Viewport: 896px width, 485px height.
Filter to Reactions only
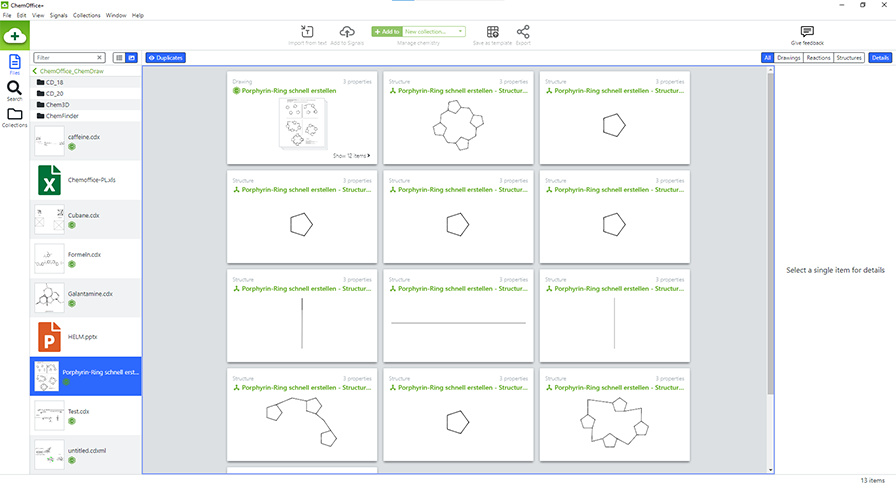[818, 58]
